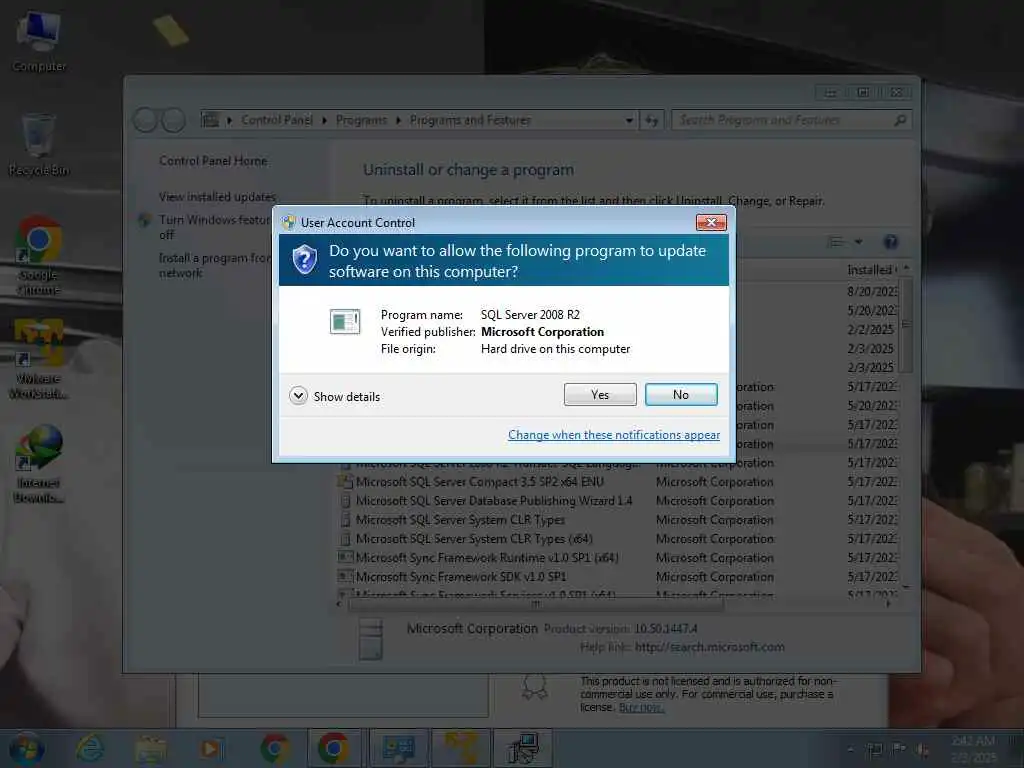Switch to SQL Server setup taskbar item
Image resolution: width=1024 pixels, height=768 pixels.
pos(523,748)
